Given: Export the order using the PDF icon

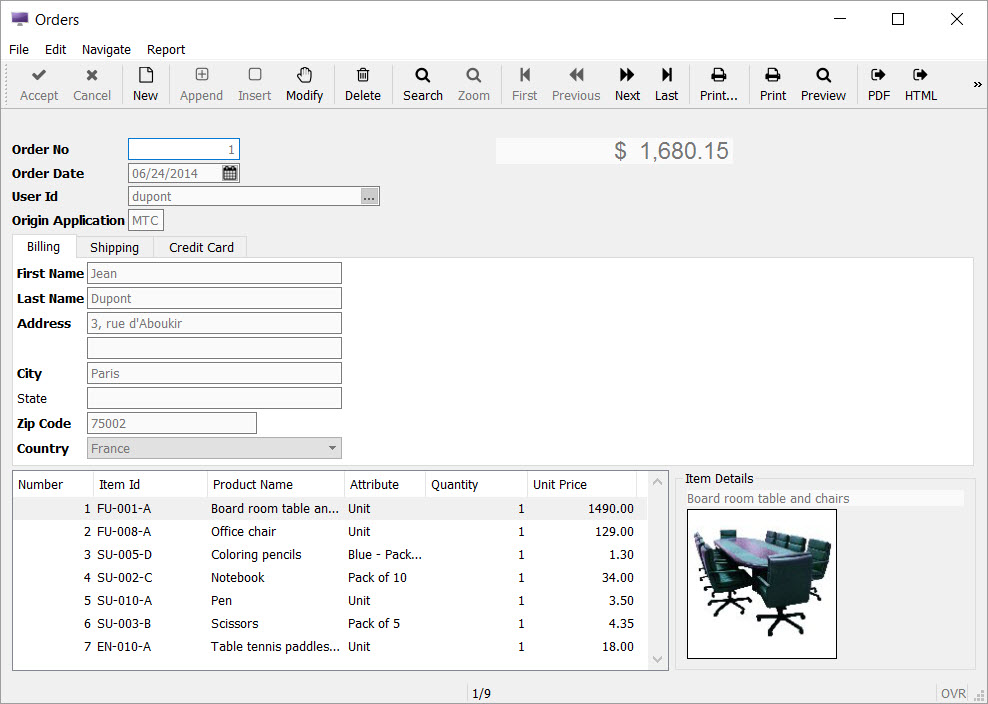Looking at the screenshot, I should 877,84.
